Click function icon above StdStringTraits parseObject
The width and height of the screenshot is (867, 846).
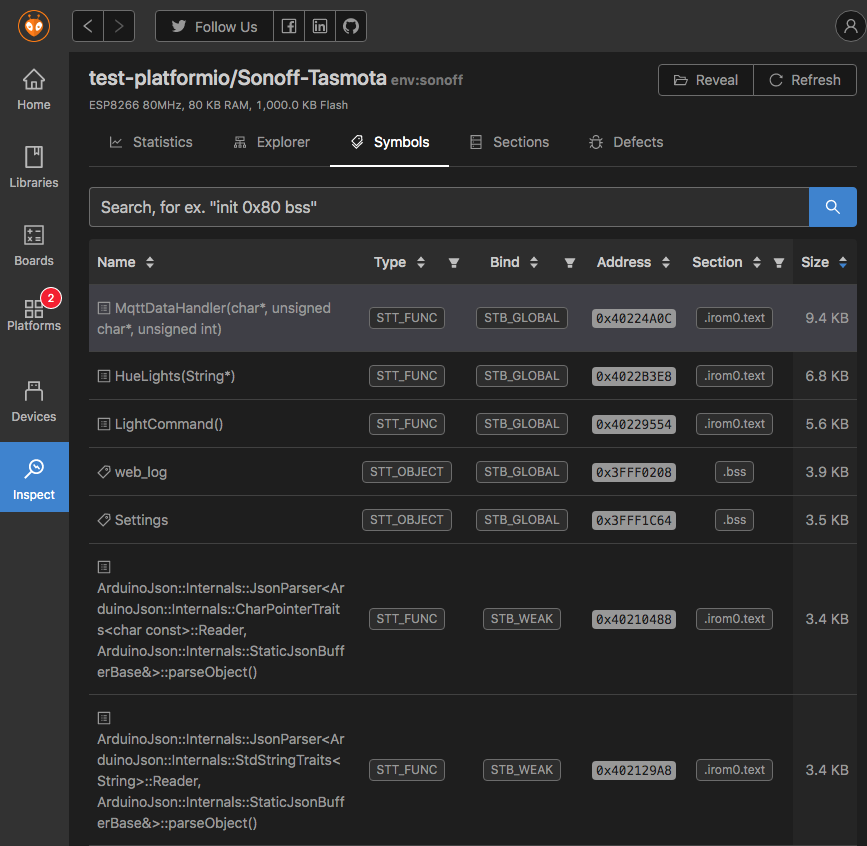point(103,718)
